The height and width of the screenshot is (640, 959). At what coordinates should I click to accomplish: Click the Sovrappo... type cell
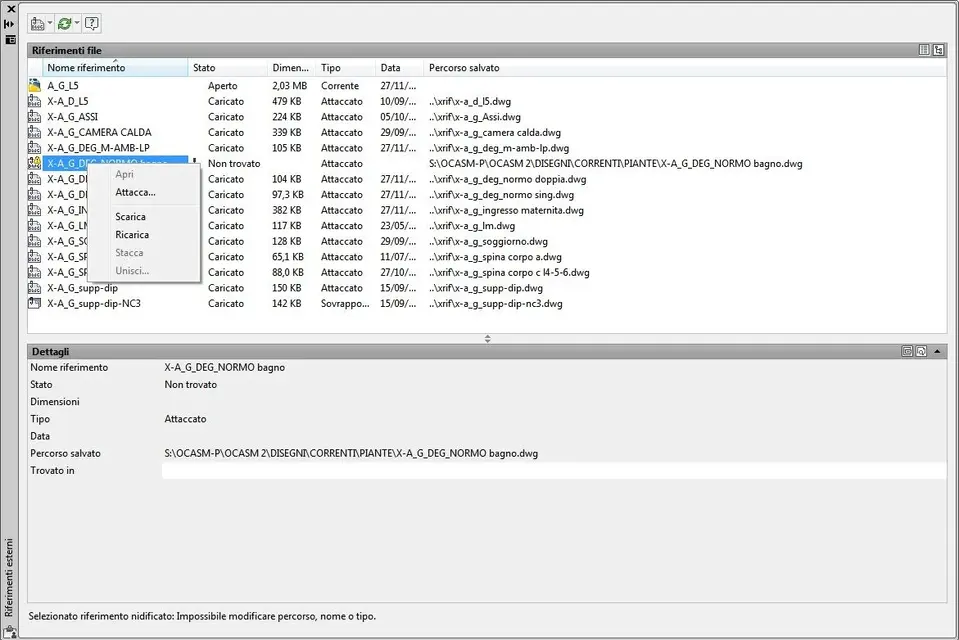[345, 303]
